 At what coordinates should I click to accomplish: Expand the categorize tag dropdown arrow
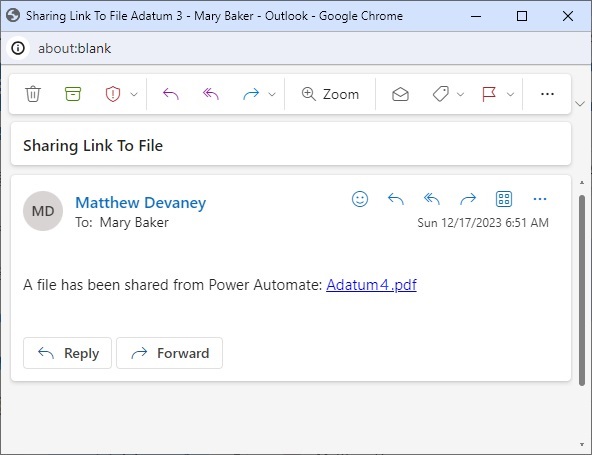point(460,94)
